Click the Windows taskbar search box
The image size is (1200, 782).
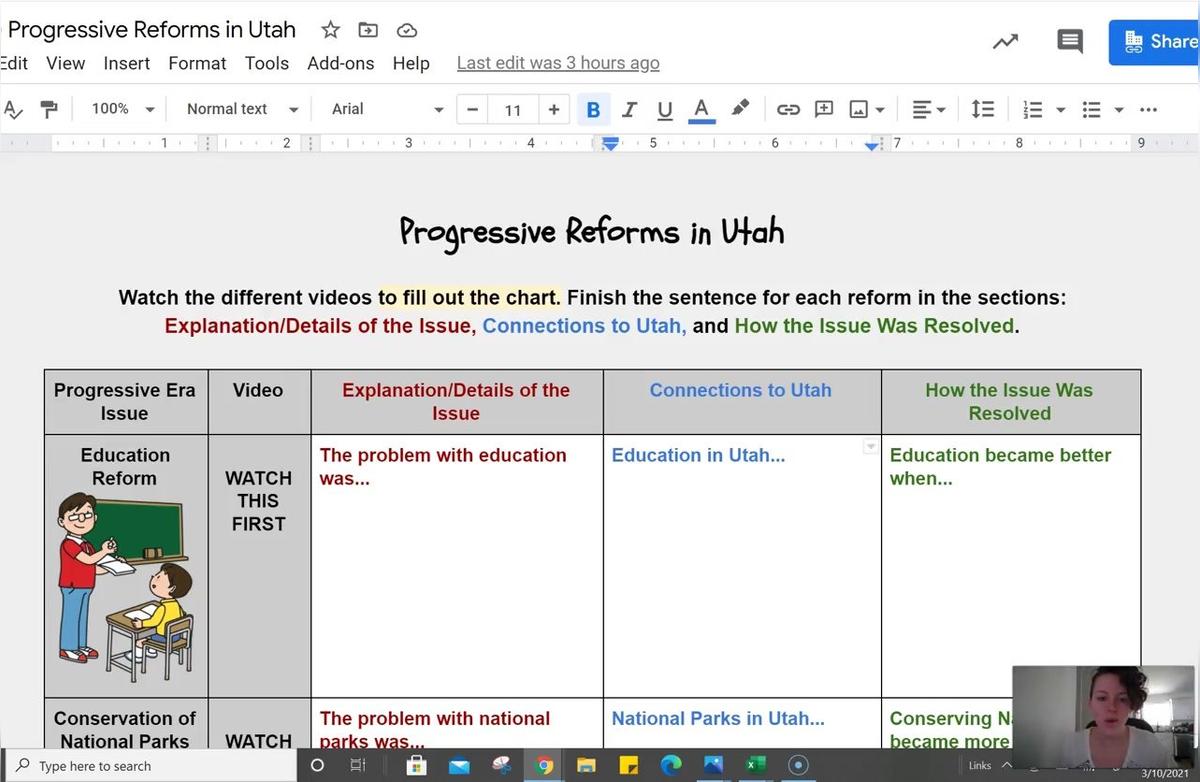pyautogui.click(x=150, y=766)
